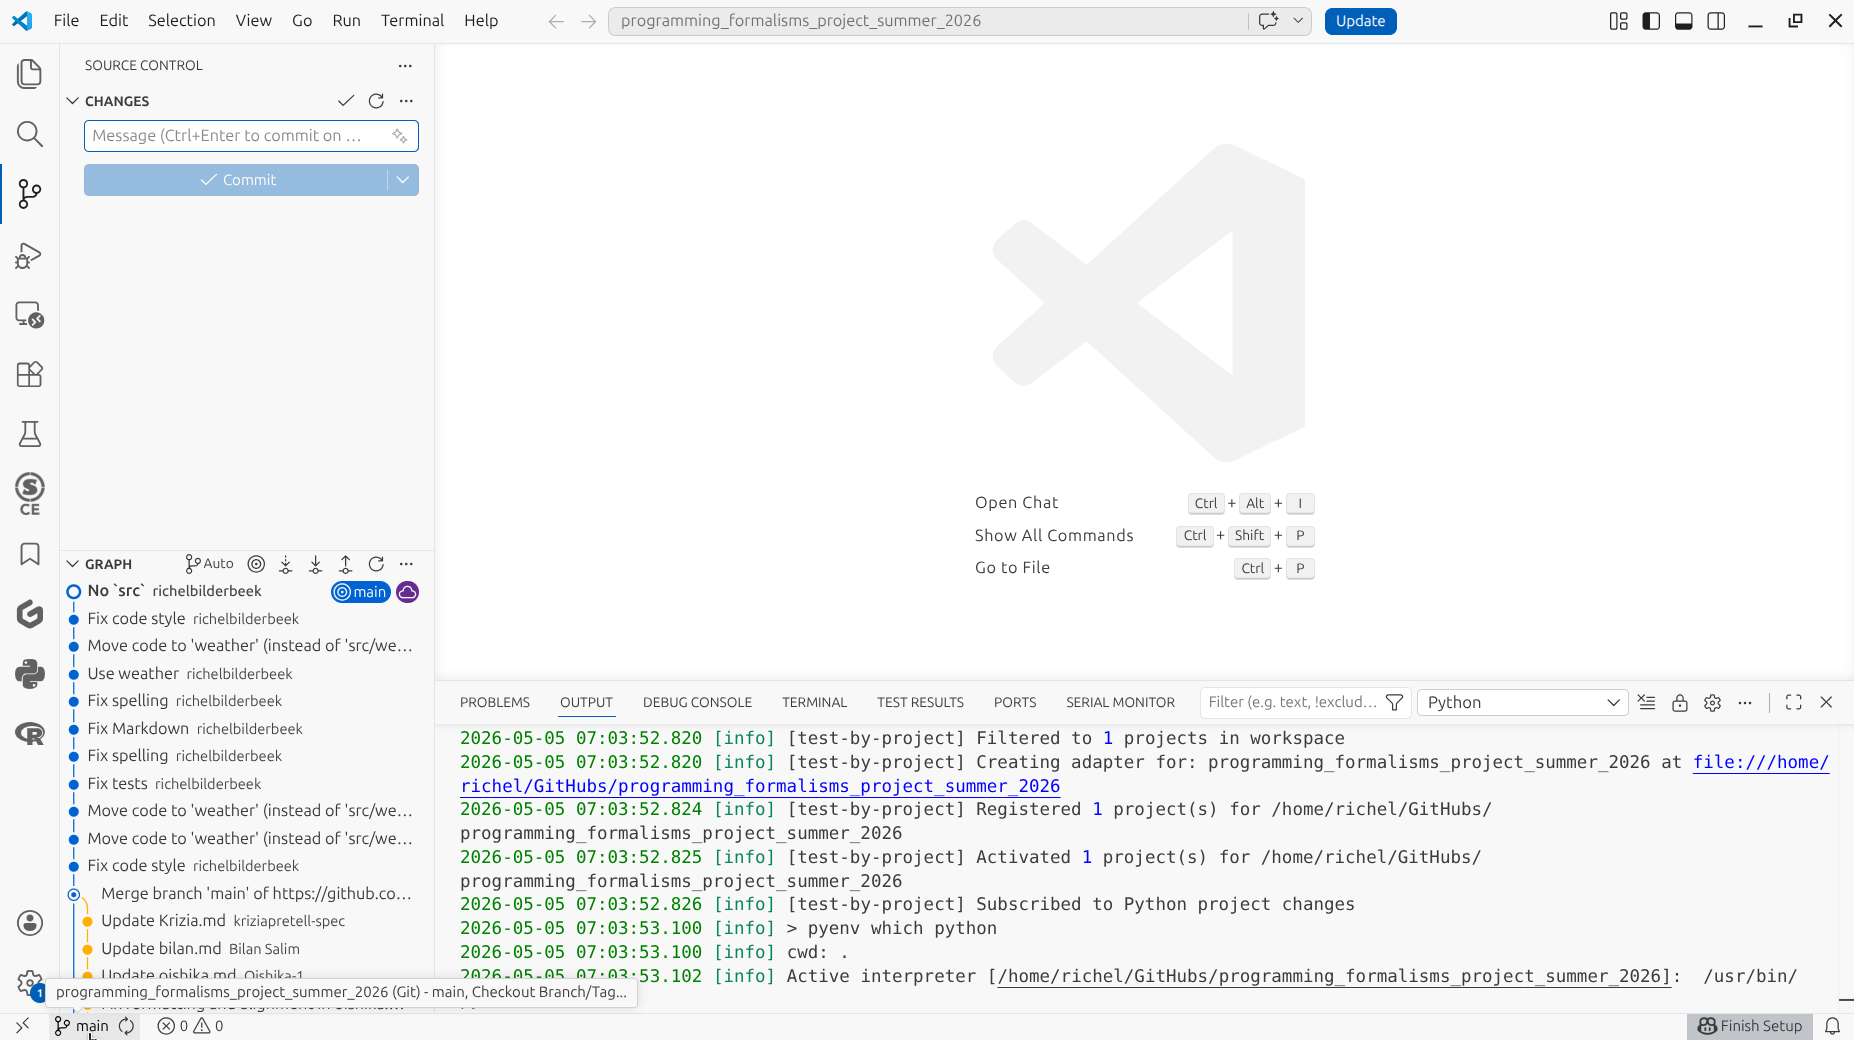This screenshot has width=1854, height=1040.
Task: Clear the output panel
Action: click(1646, 702)
